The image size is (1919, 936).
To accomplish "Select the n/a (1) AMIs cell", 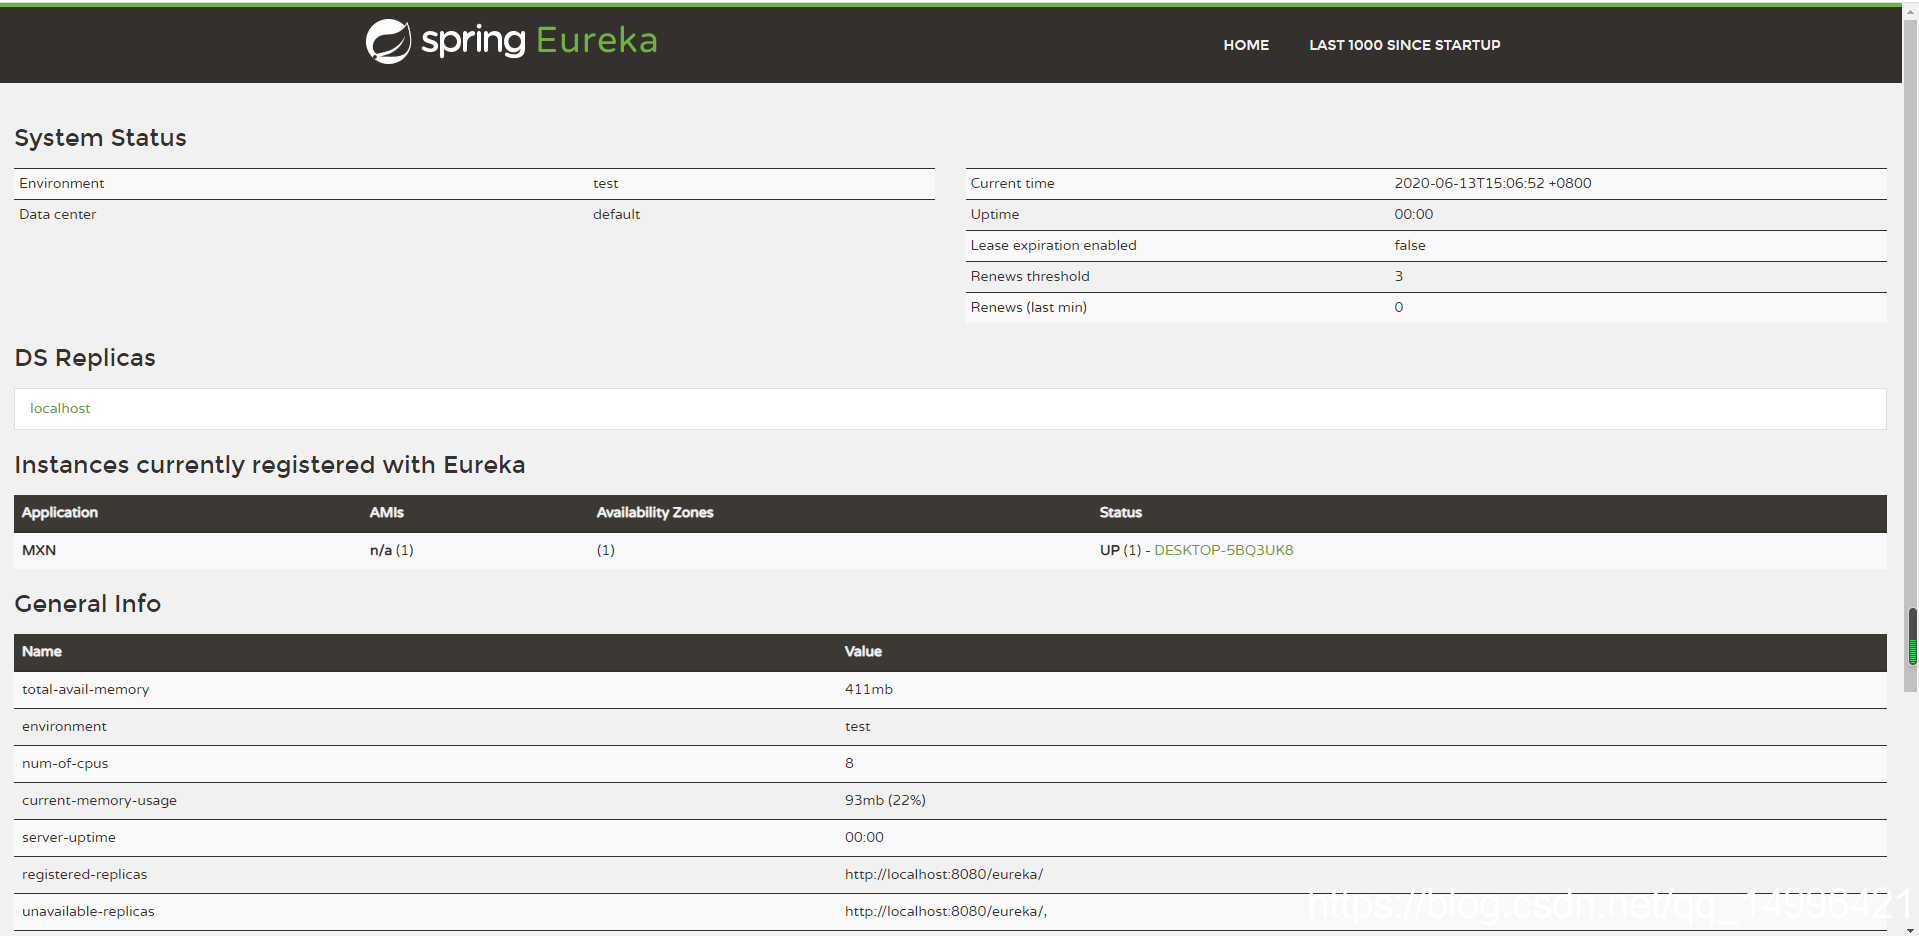I will pos(391,550).
